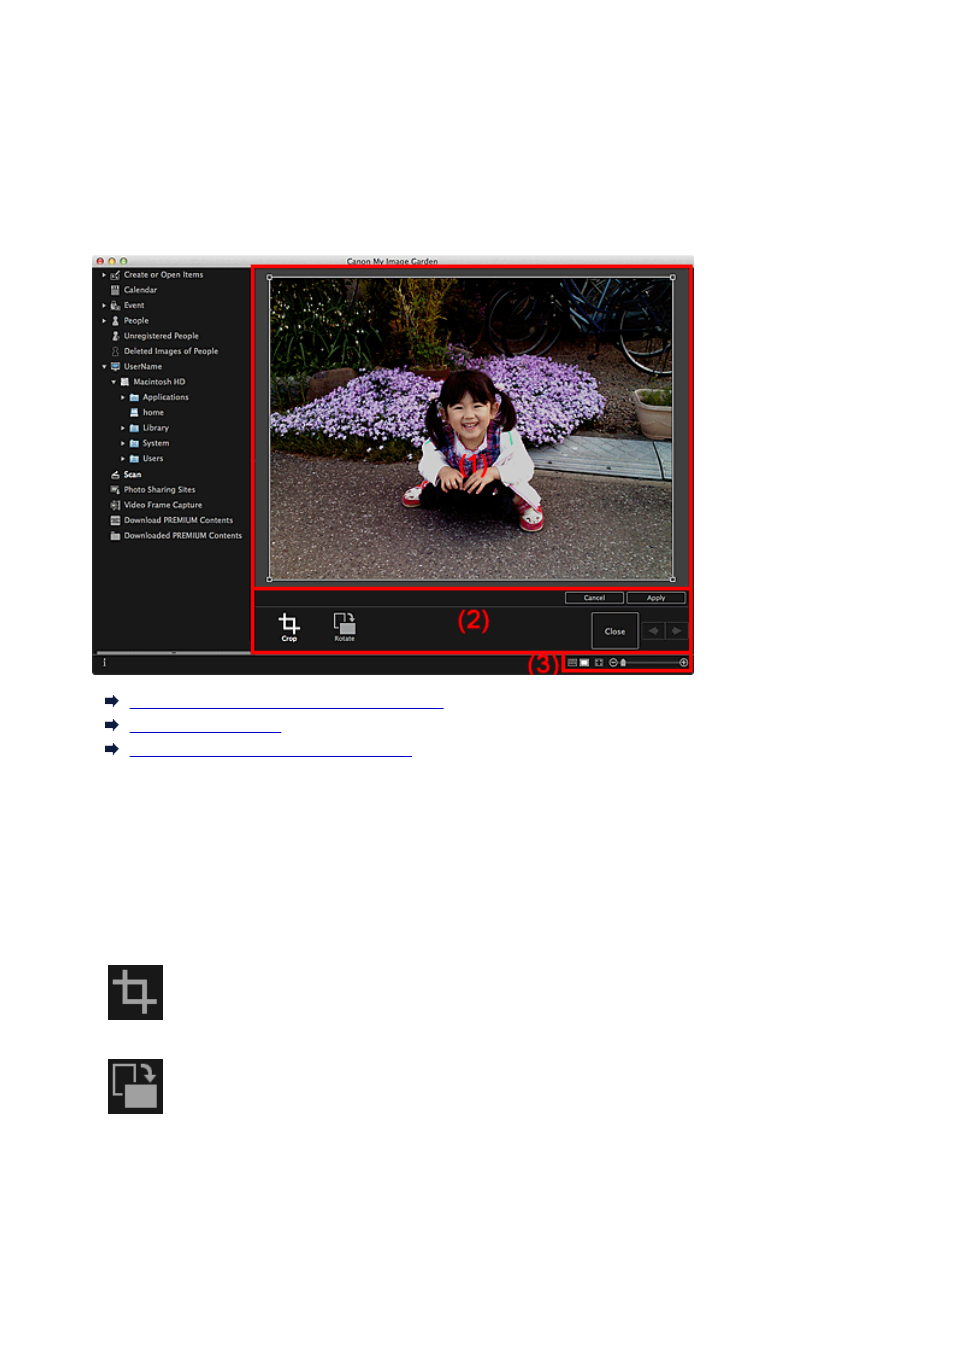Collapse the UserName tree node

point(104,367)
